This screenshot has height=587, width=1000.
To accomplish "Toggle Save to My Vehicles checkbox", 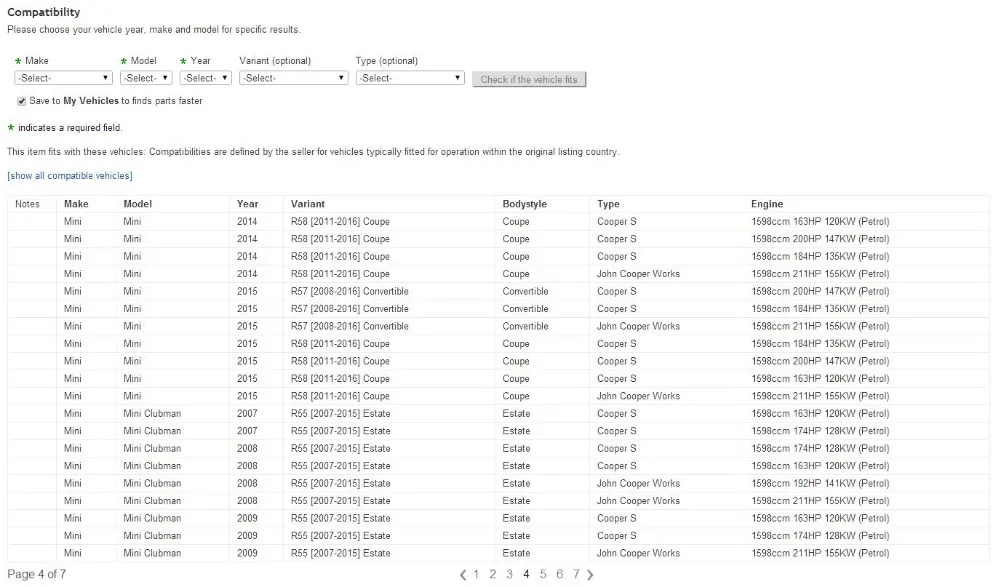I will [x=22, y=101].
